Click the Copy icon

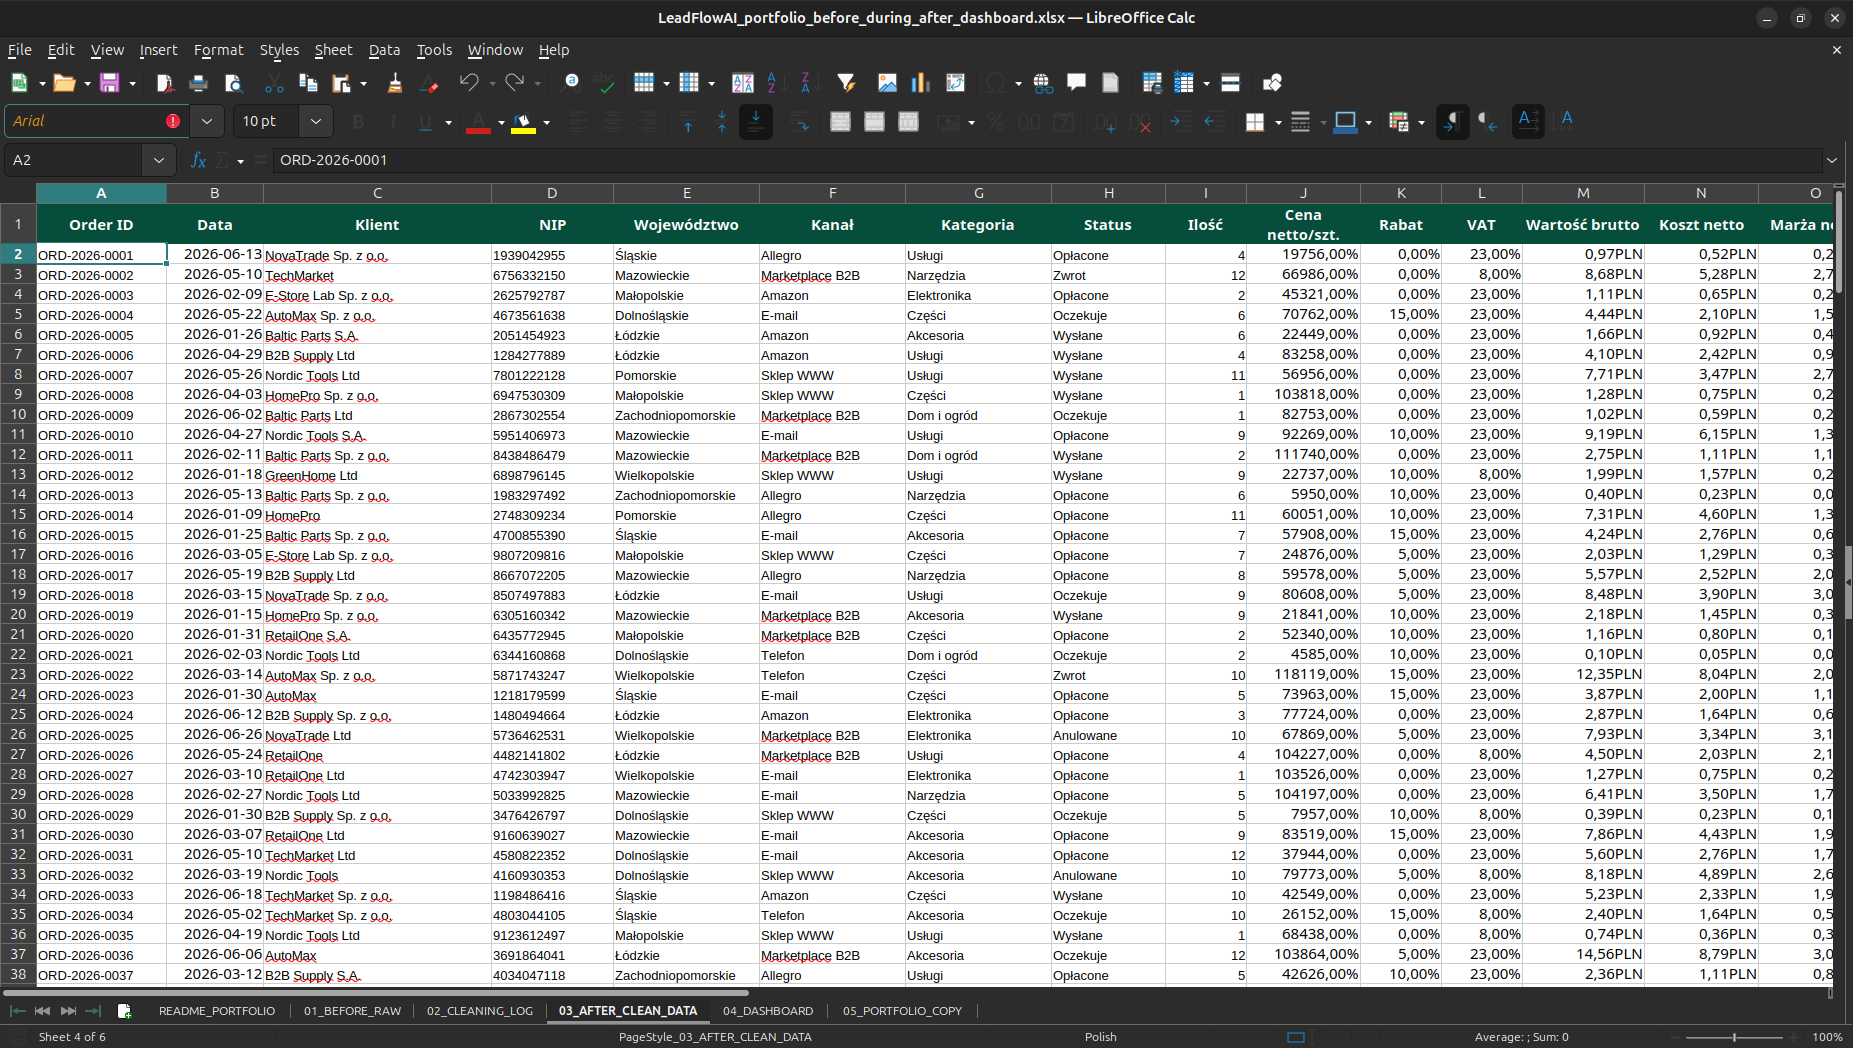click(308, 83)
